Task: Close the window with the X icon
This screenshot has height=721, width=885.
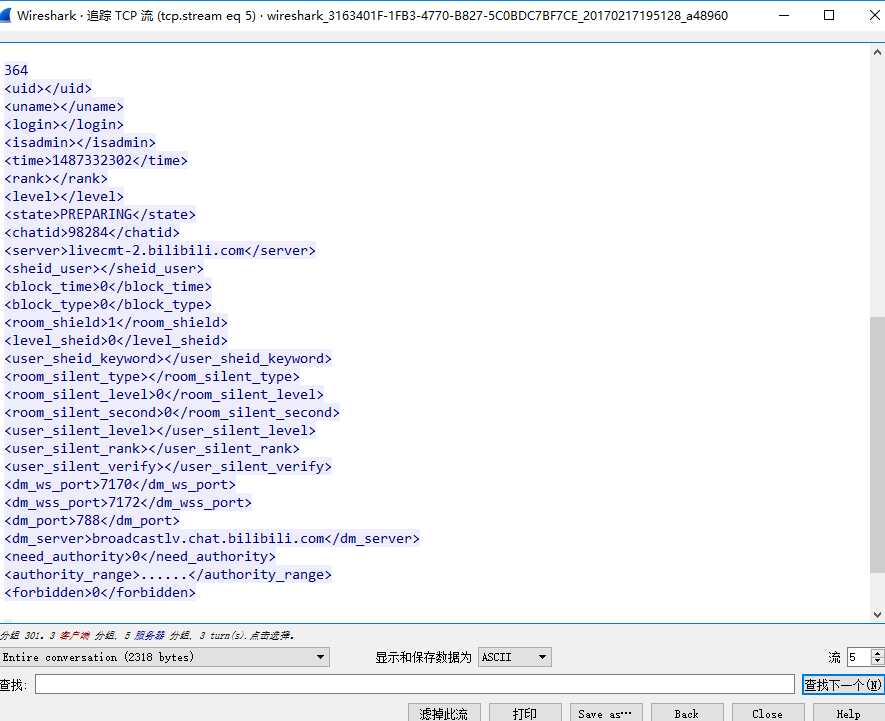Action: tap(874, 15)
